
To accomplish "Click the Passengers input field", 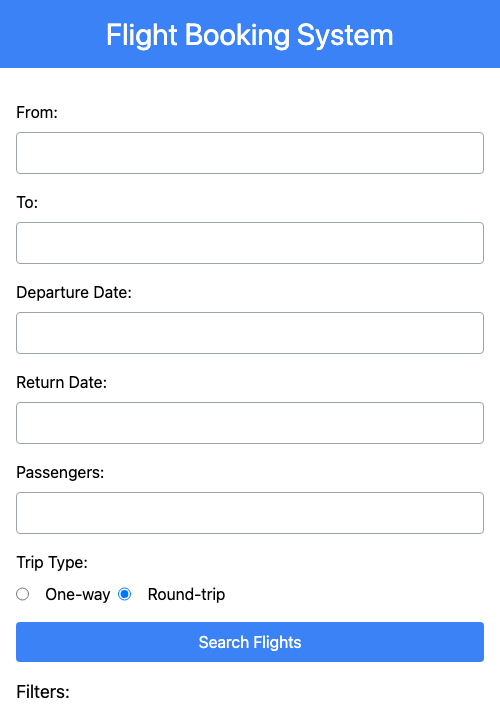I will [250, 513].
